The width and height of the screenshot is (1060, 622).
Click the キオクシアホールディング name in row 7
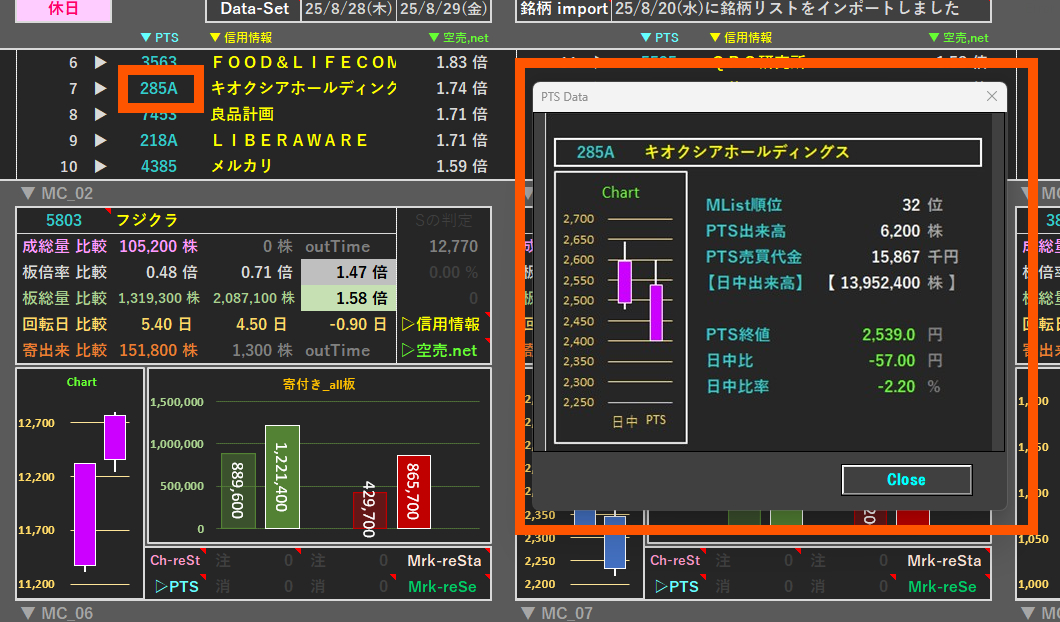pos(304,88)
